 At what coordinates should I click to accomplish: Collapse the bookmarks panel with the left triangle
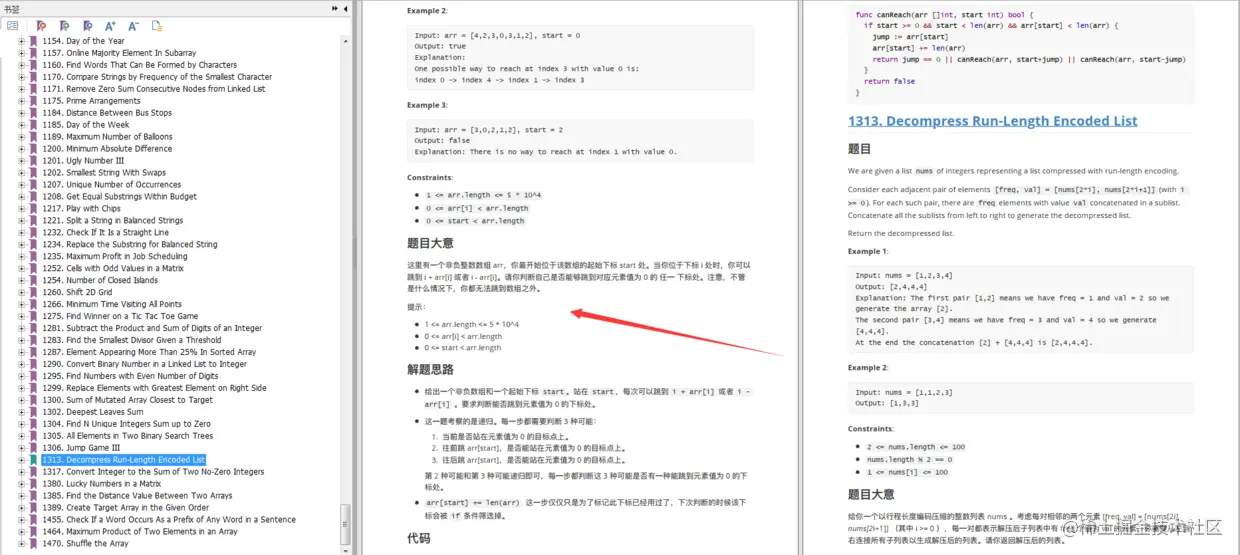tap(345, 8)
